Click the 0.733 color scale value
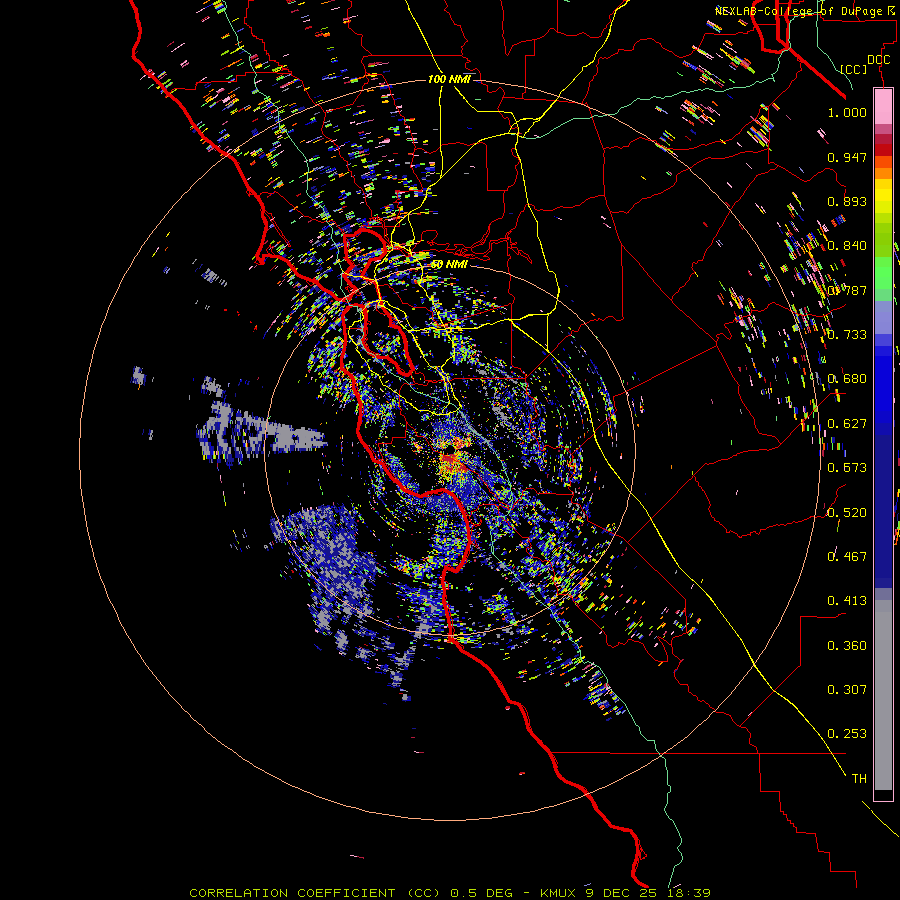This screenshot has width=900, height=900. [847, 335]
